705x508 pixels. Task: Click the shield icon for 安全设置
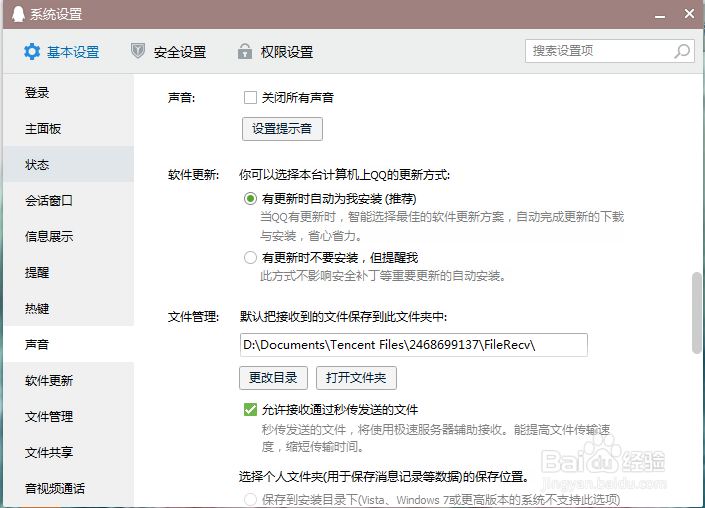[138, 51]
